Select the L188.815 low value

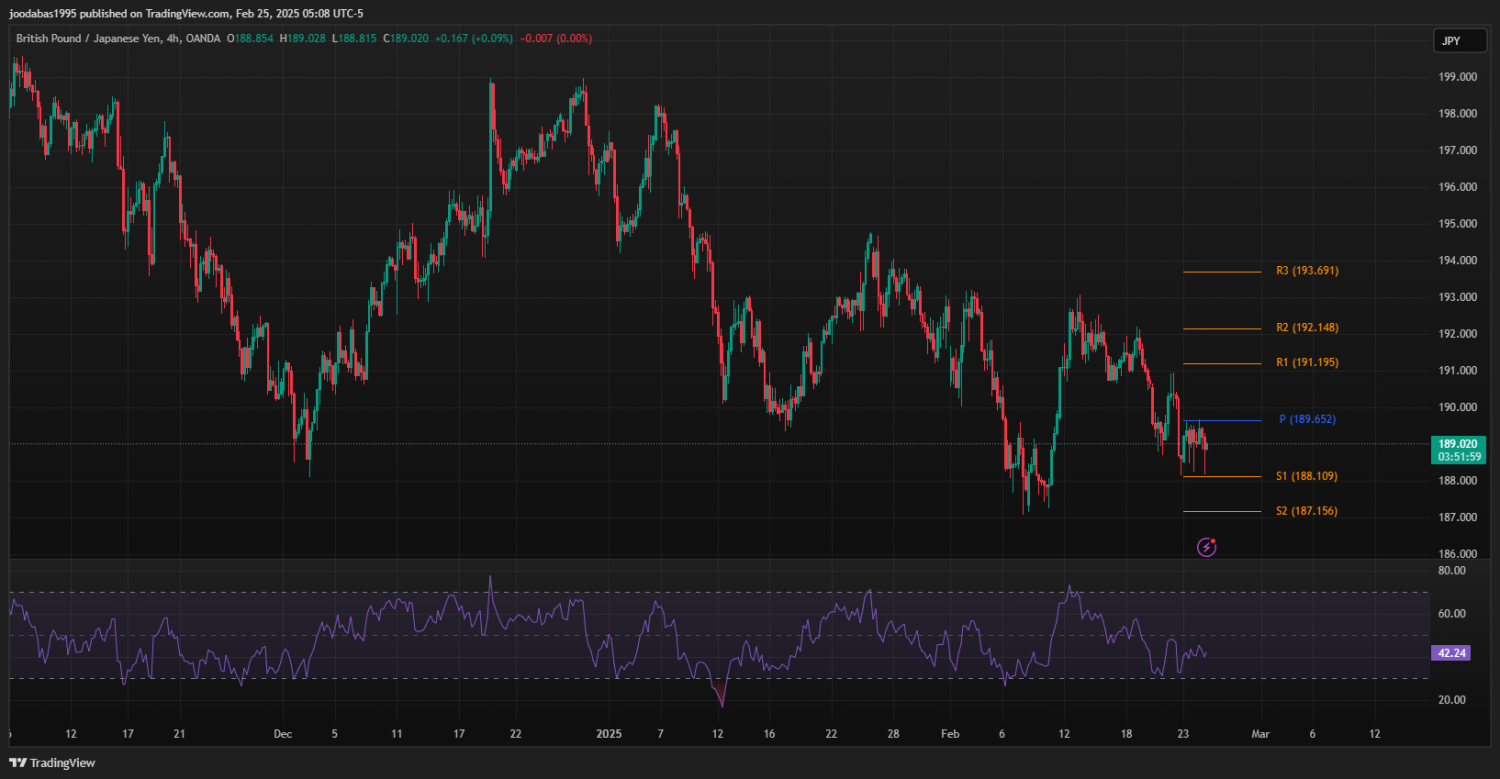coord(353,38)
